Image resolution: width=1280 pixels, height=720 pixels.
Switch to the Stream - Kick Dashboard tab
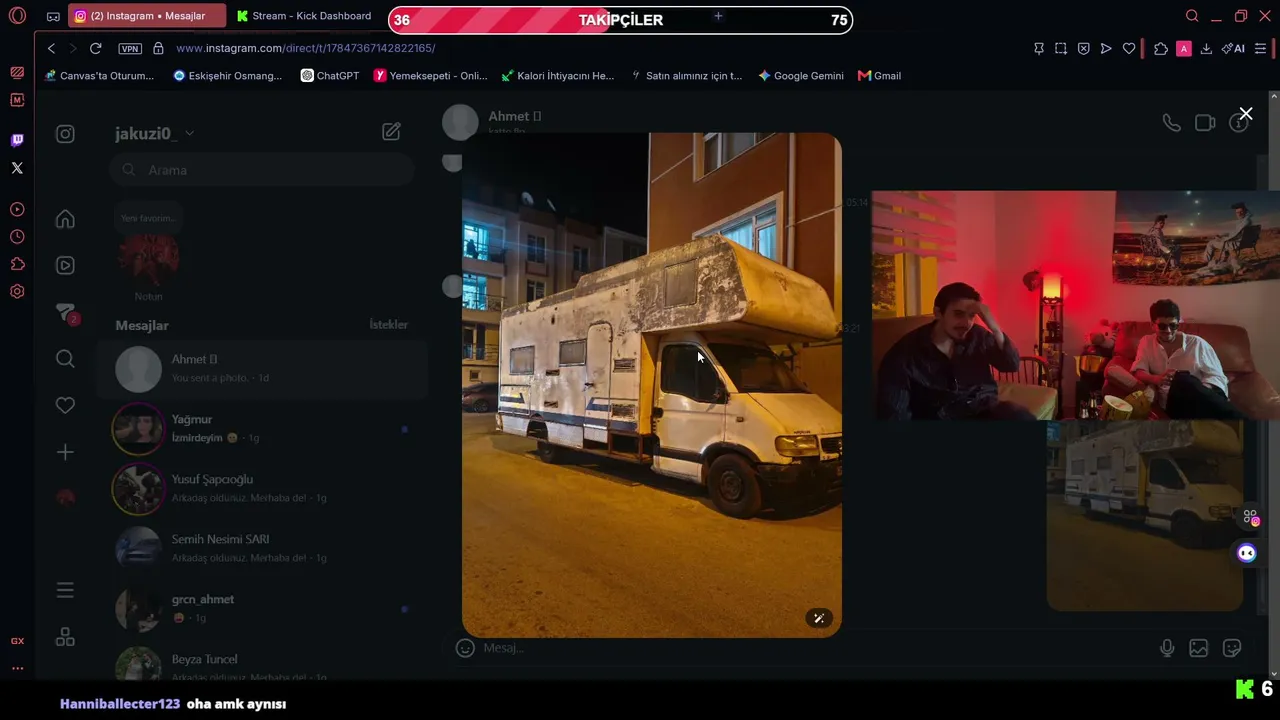tap(304, 16)
